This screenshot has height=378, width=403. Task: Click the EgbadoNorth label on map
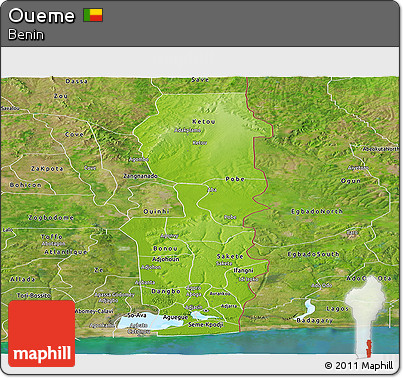pyautogui.click(x=317, y=211)
